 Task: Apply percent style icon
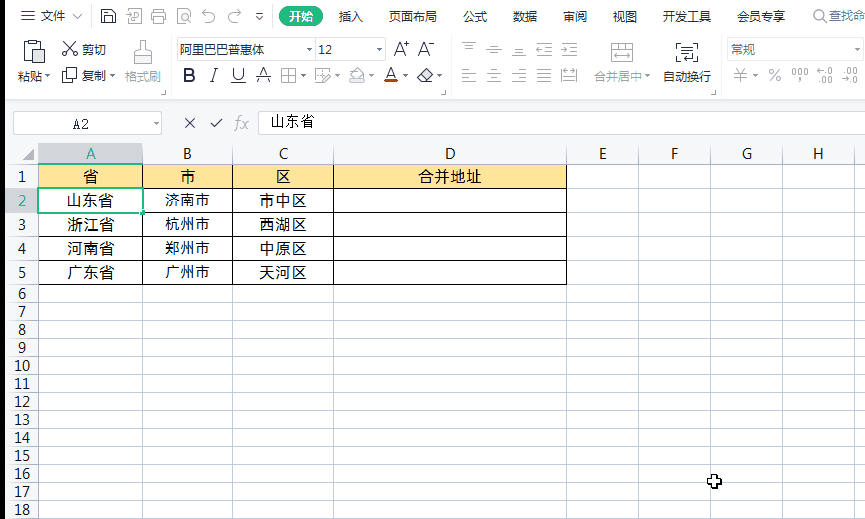coord(775,75)
